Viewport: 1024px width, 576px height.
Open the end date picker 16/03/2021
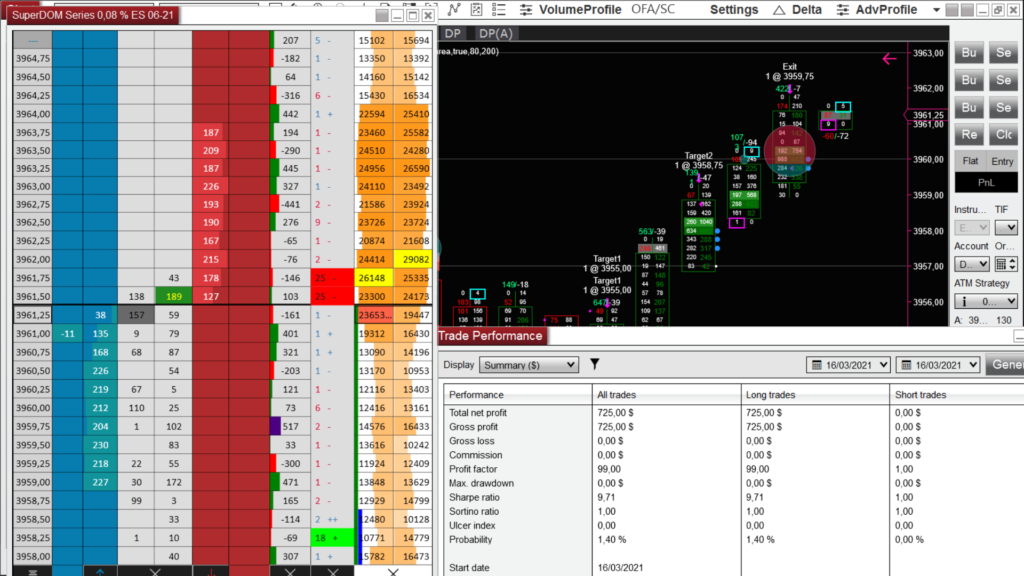(938, 365)
